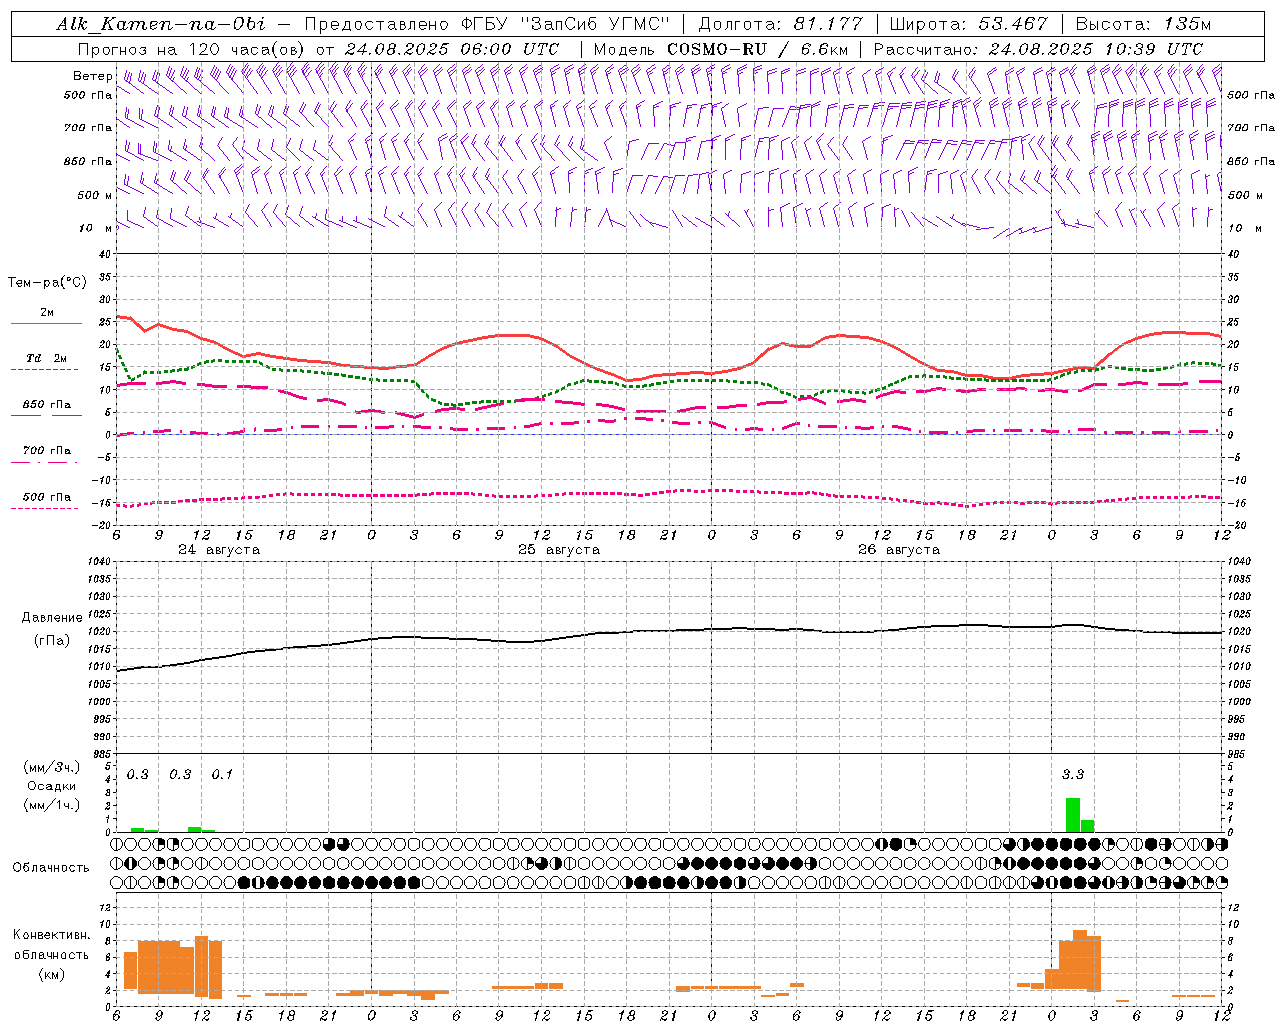Click the 25 августа date label
Screen dimensions: 1280x1024
(x=558, y=550)
